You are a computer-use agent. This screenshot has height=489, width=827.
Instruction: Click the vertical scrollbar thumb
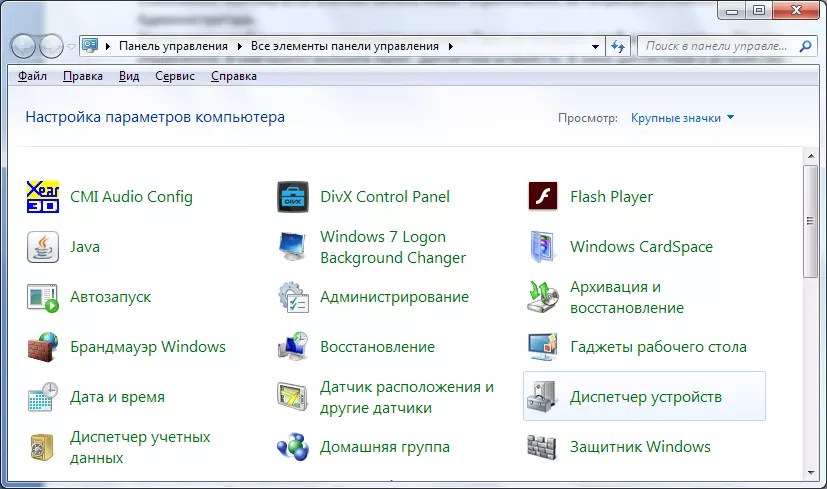pos(811,220)
